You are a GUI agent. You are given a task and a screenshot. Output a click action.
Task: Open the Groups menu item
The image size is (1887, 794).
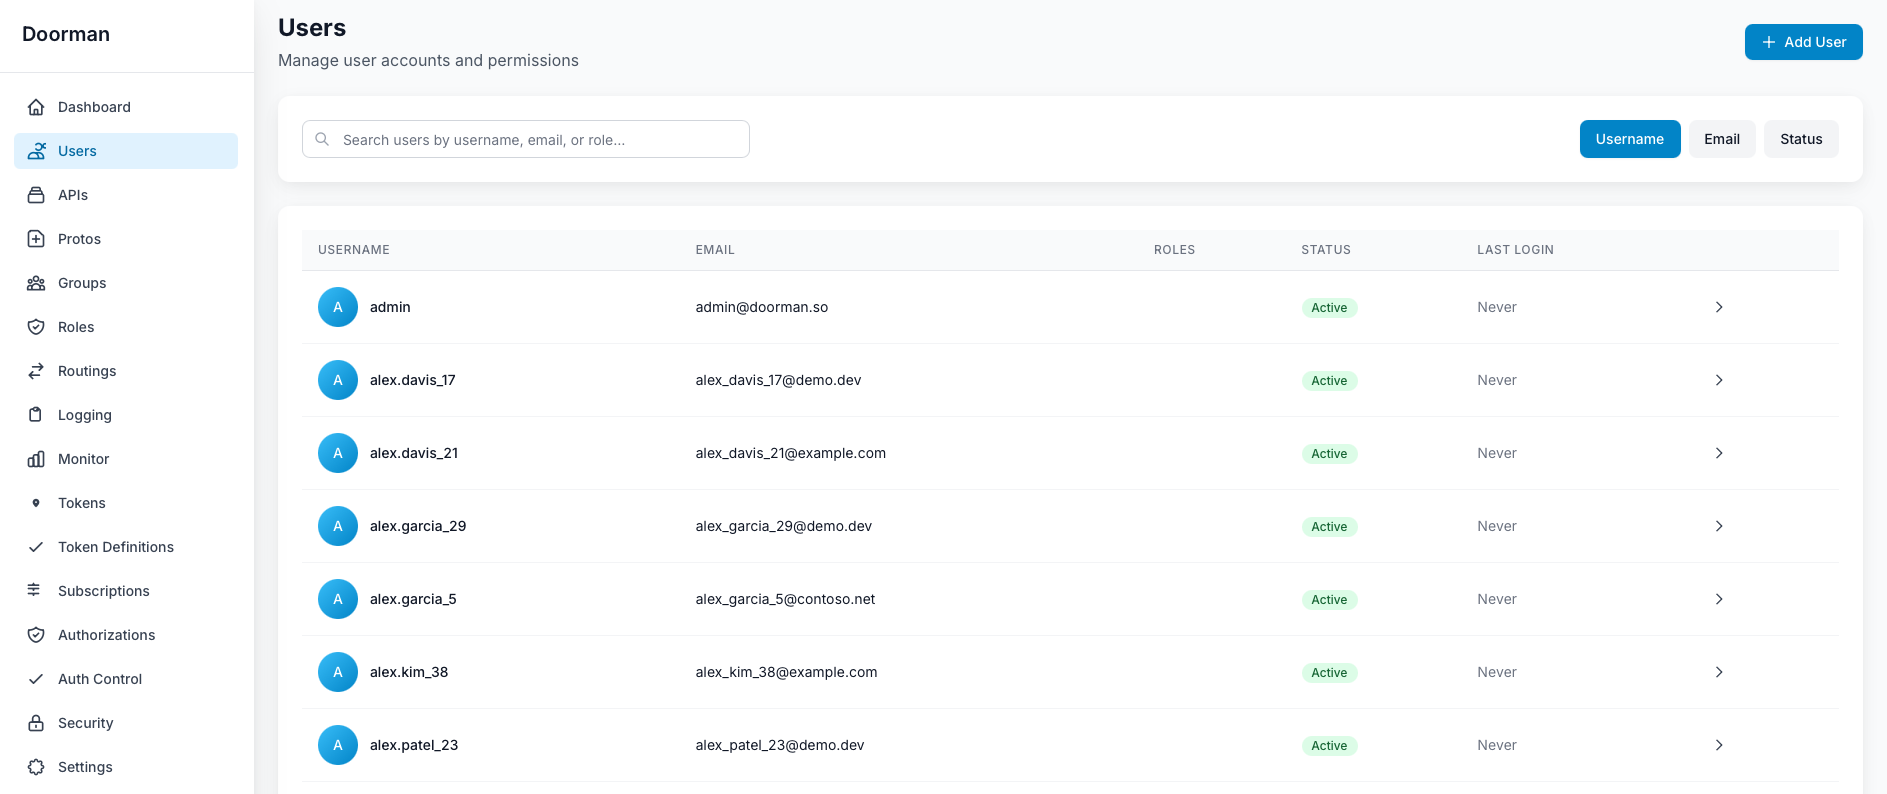point(126,283)
